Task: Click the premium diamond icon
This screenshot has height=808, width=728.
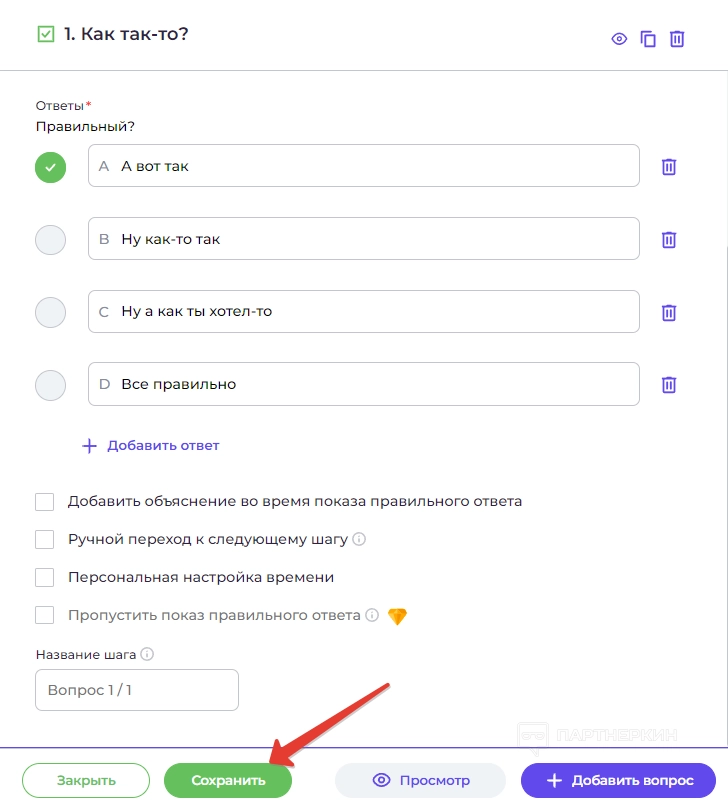Action: (x=397, y=616)
